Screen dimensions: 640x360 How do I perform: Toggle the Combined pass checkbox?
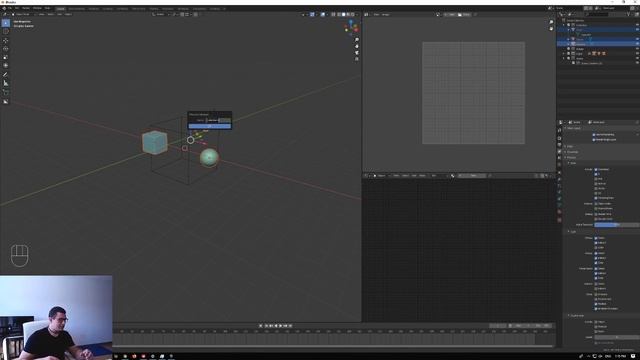pos(596,169)
